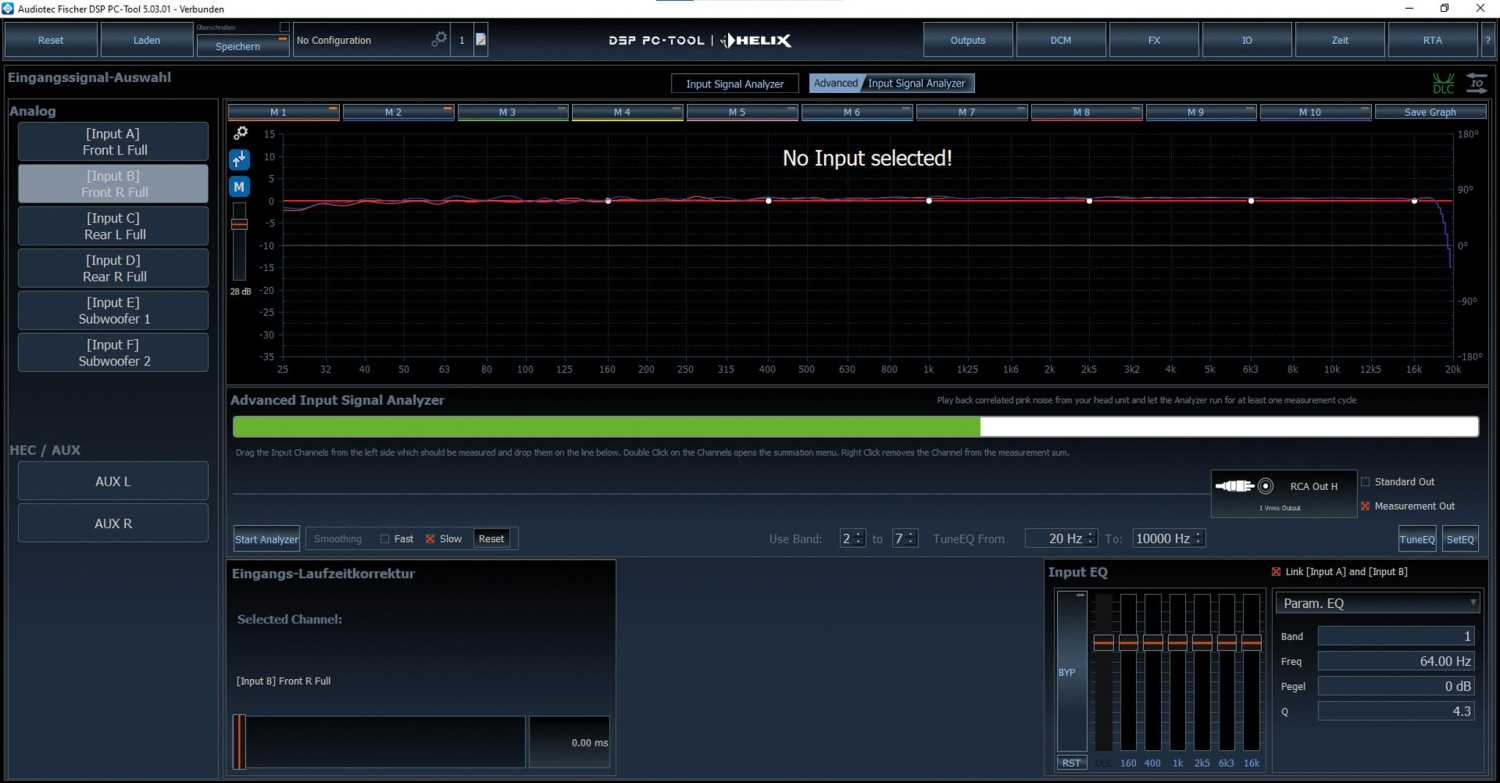
Task: Click the SetEQ button
Action: (x=1460, y=539)
